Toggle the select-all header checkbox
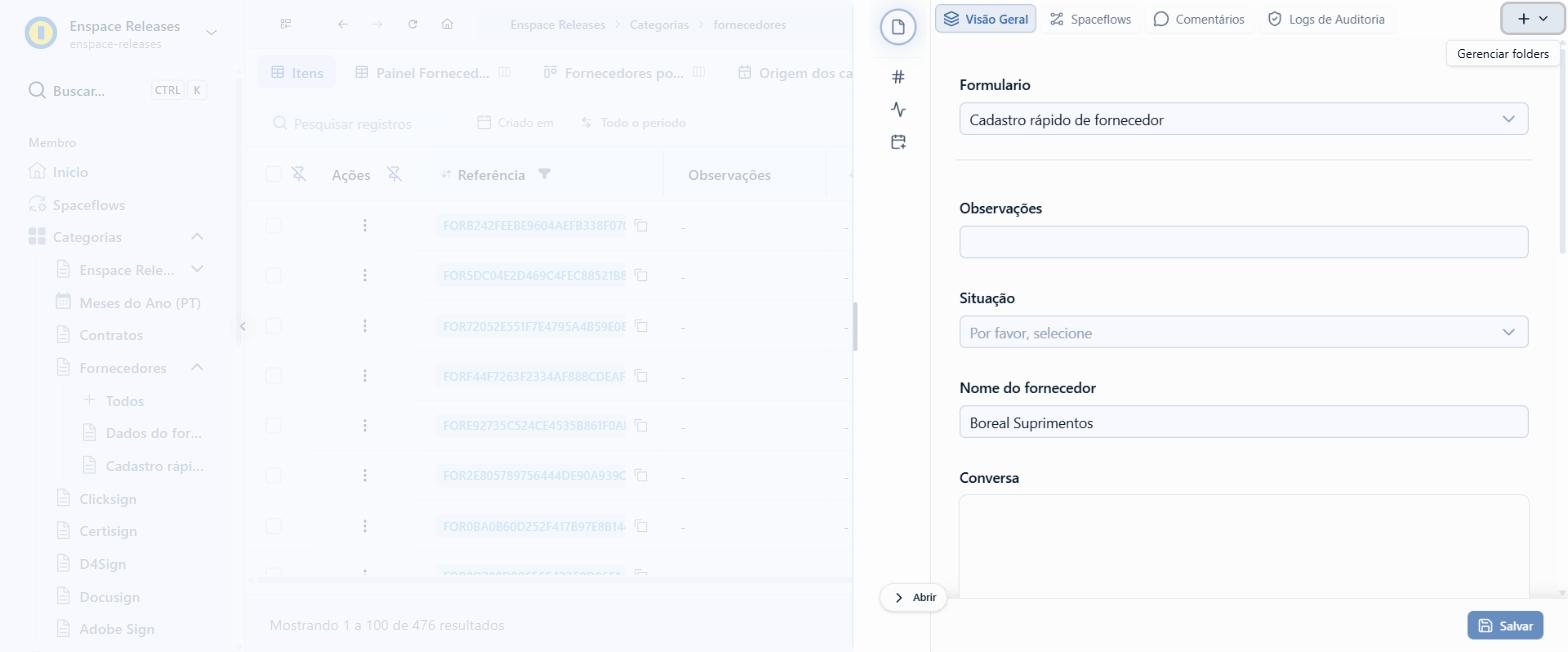The width and height of the screenshot is (1568, 652). point(274,174)
